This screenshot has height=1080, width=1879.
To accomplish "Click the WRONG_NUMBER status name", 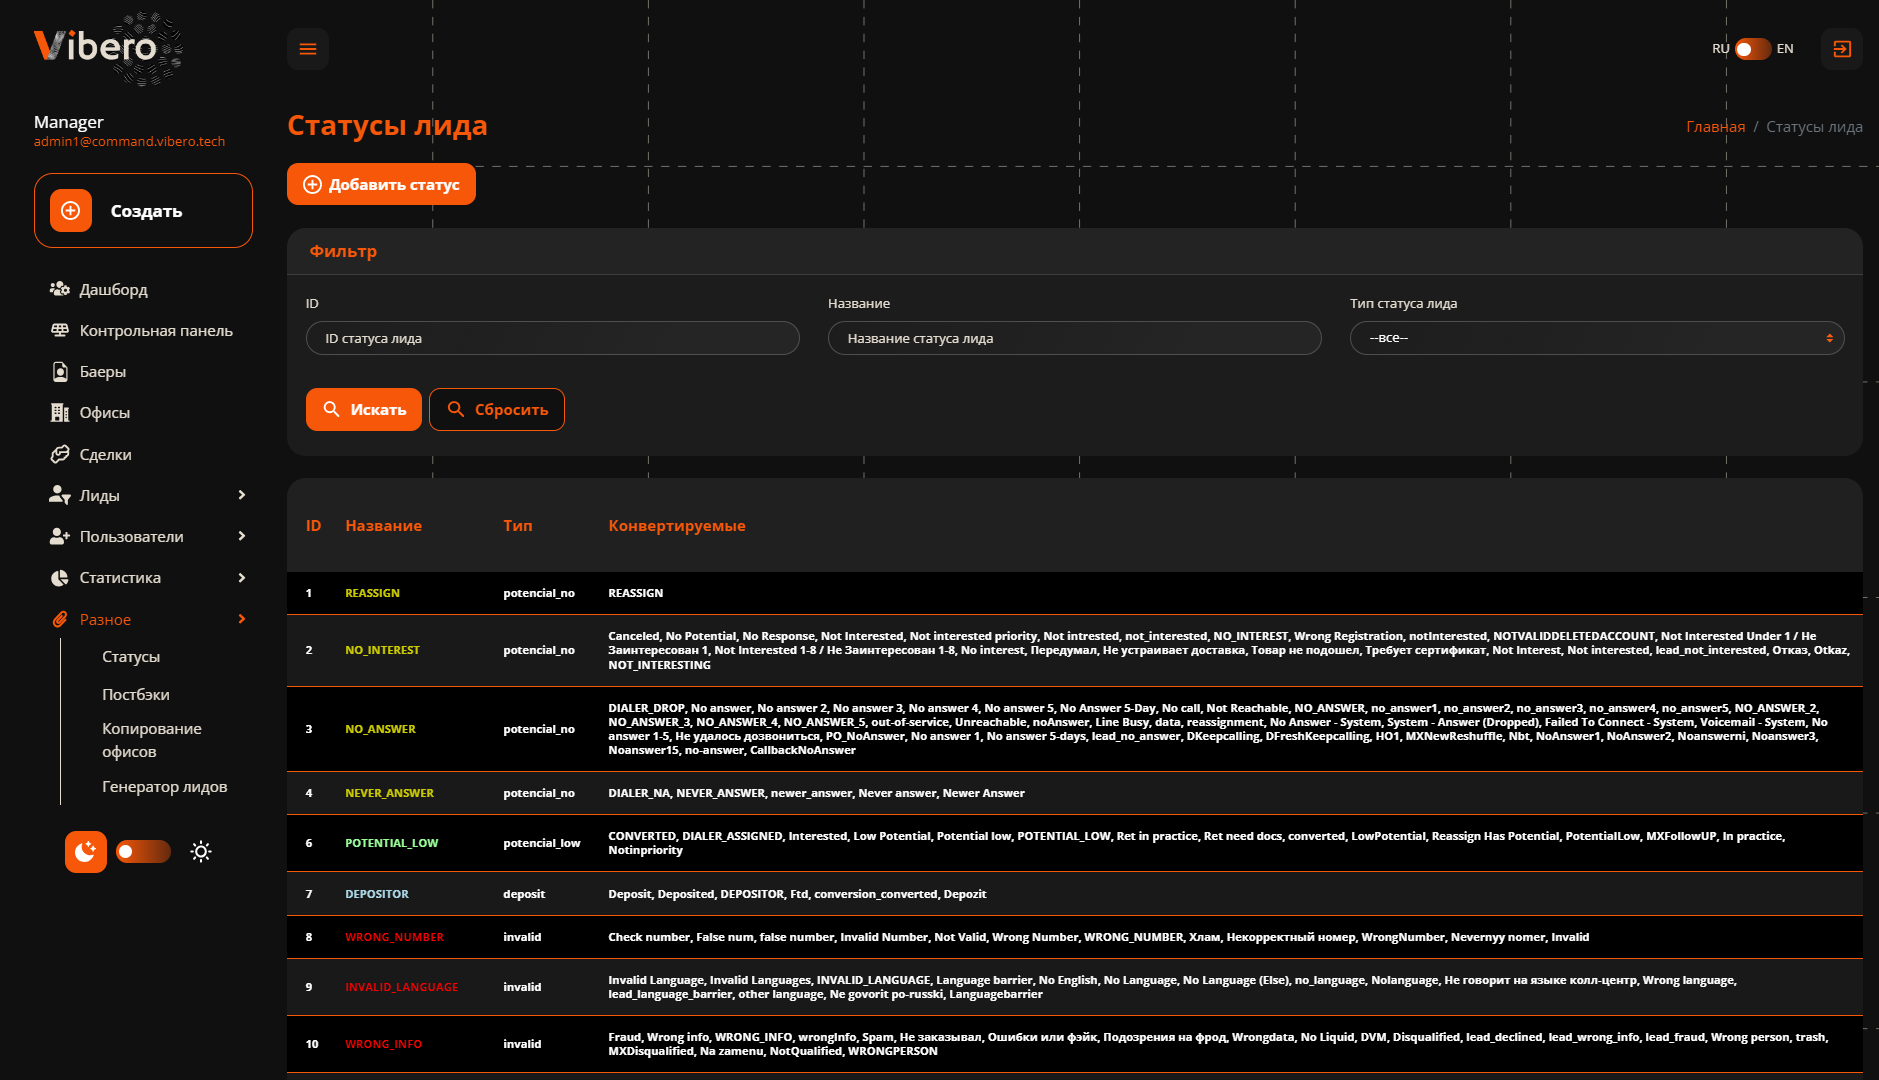I will 395,937.
